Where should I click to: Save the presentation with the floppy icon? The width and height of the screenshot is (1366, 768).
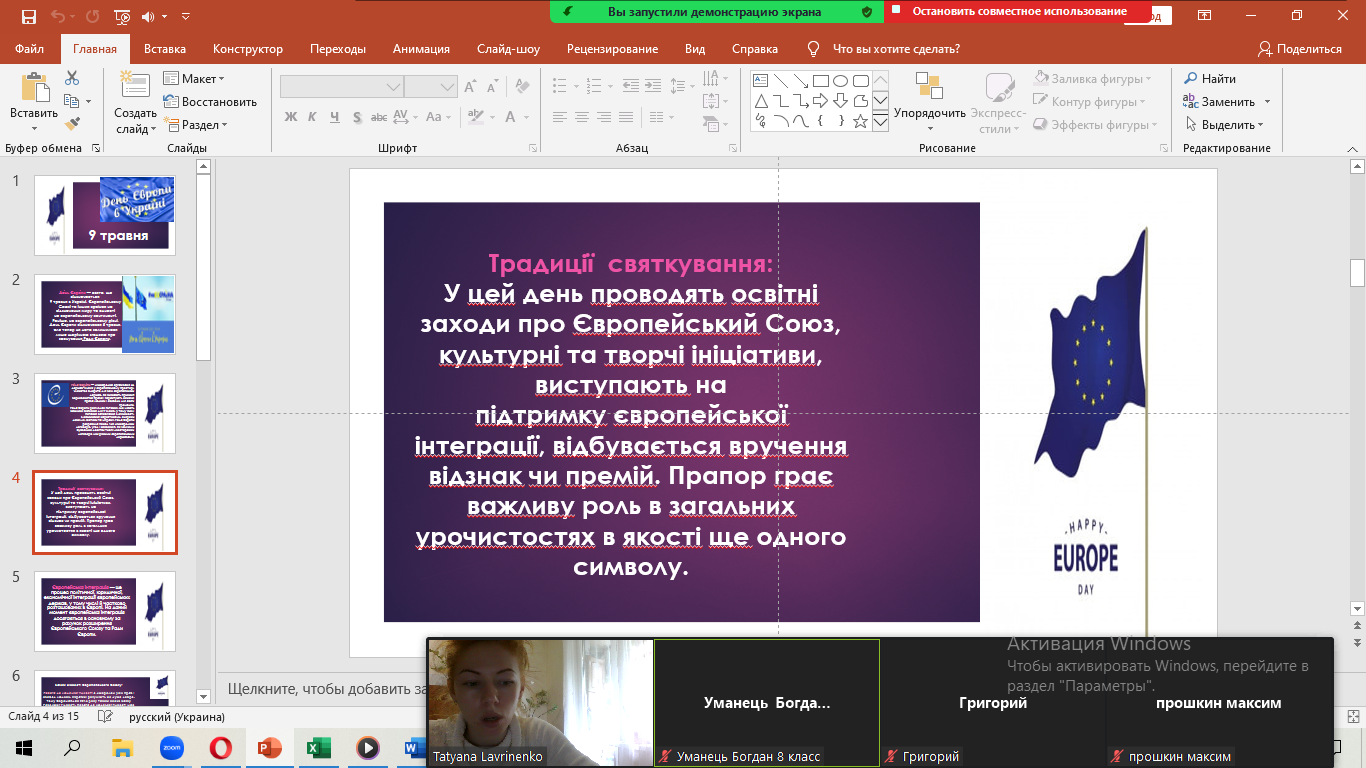pos(28,16)
